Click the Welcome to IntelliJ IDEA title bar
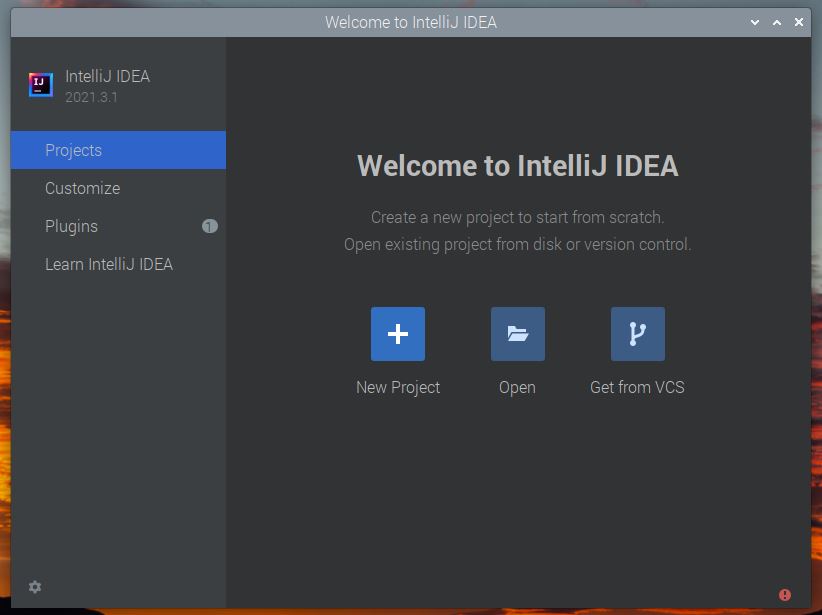The height and width of the screenshot is (615, 822). click(x=411, y=23)
